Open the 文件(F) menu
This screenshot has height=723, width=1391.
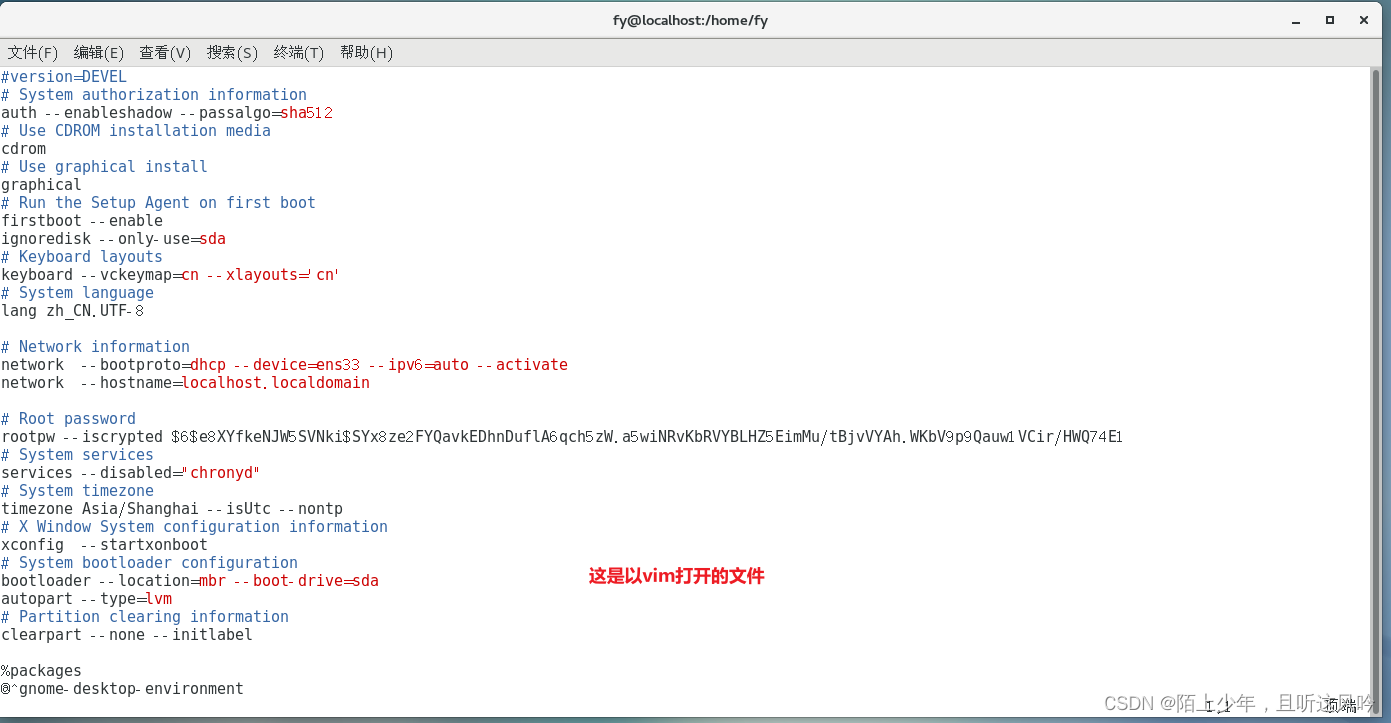coord(33,53)
